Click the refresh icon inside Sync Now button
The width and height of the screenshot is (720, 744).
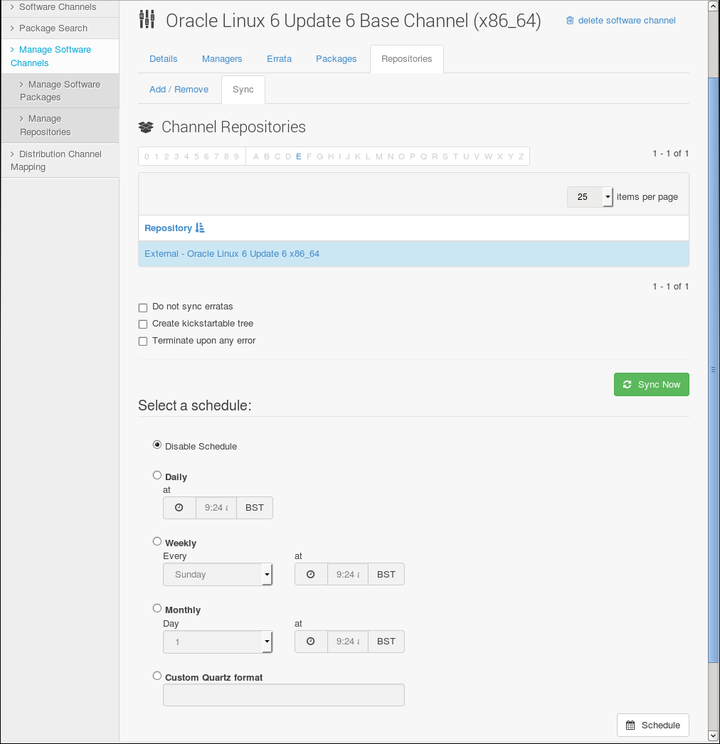tap(627, 384)
